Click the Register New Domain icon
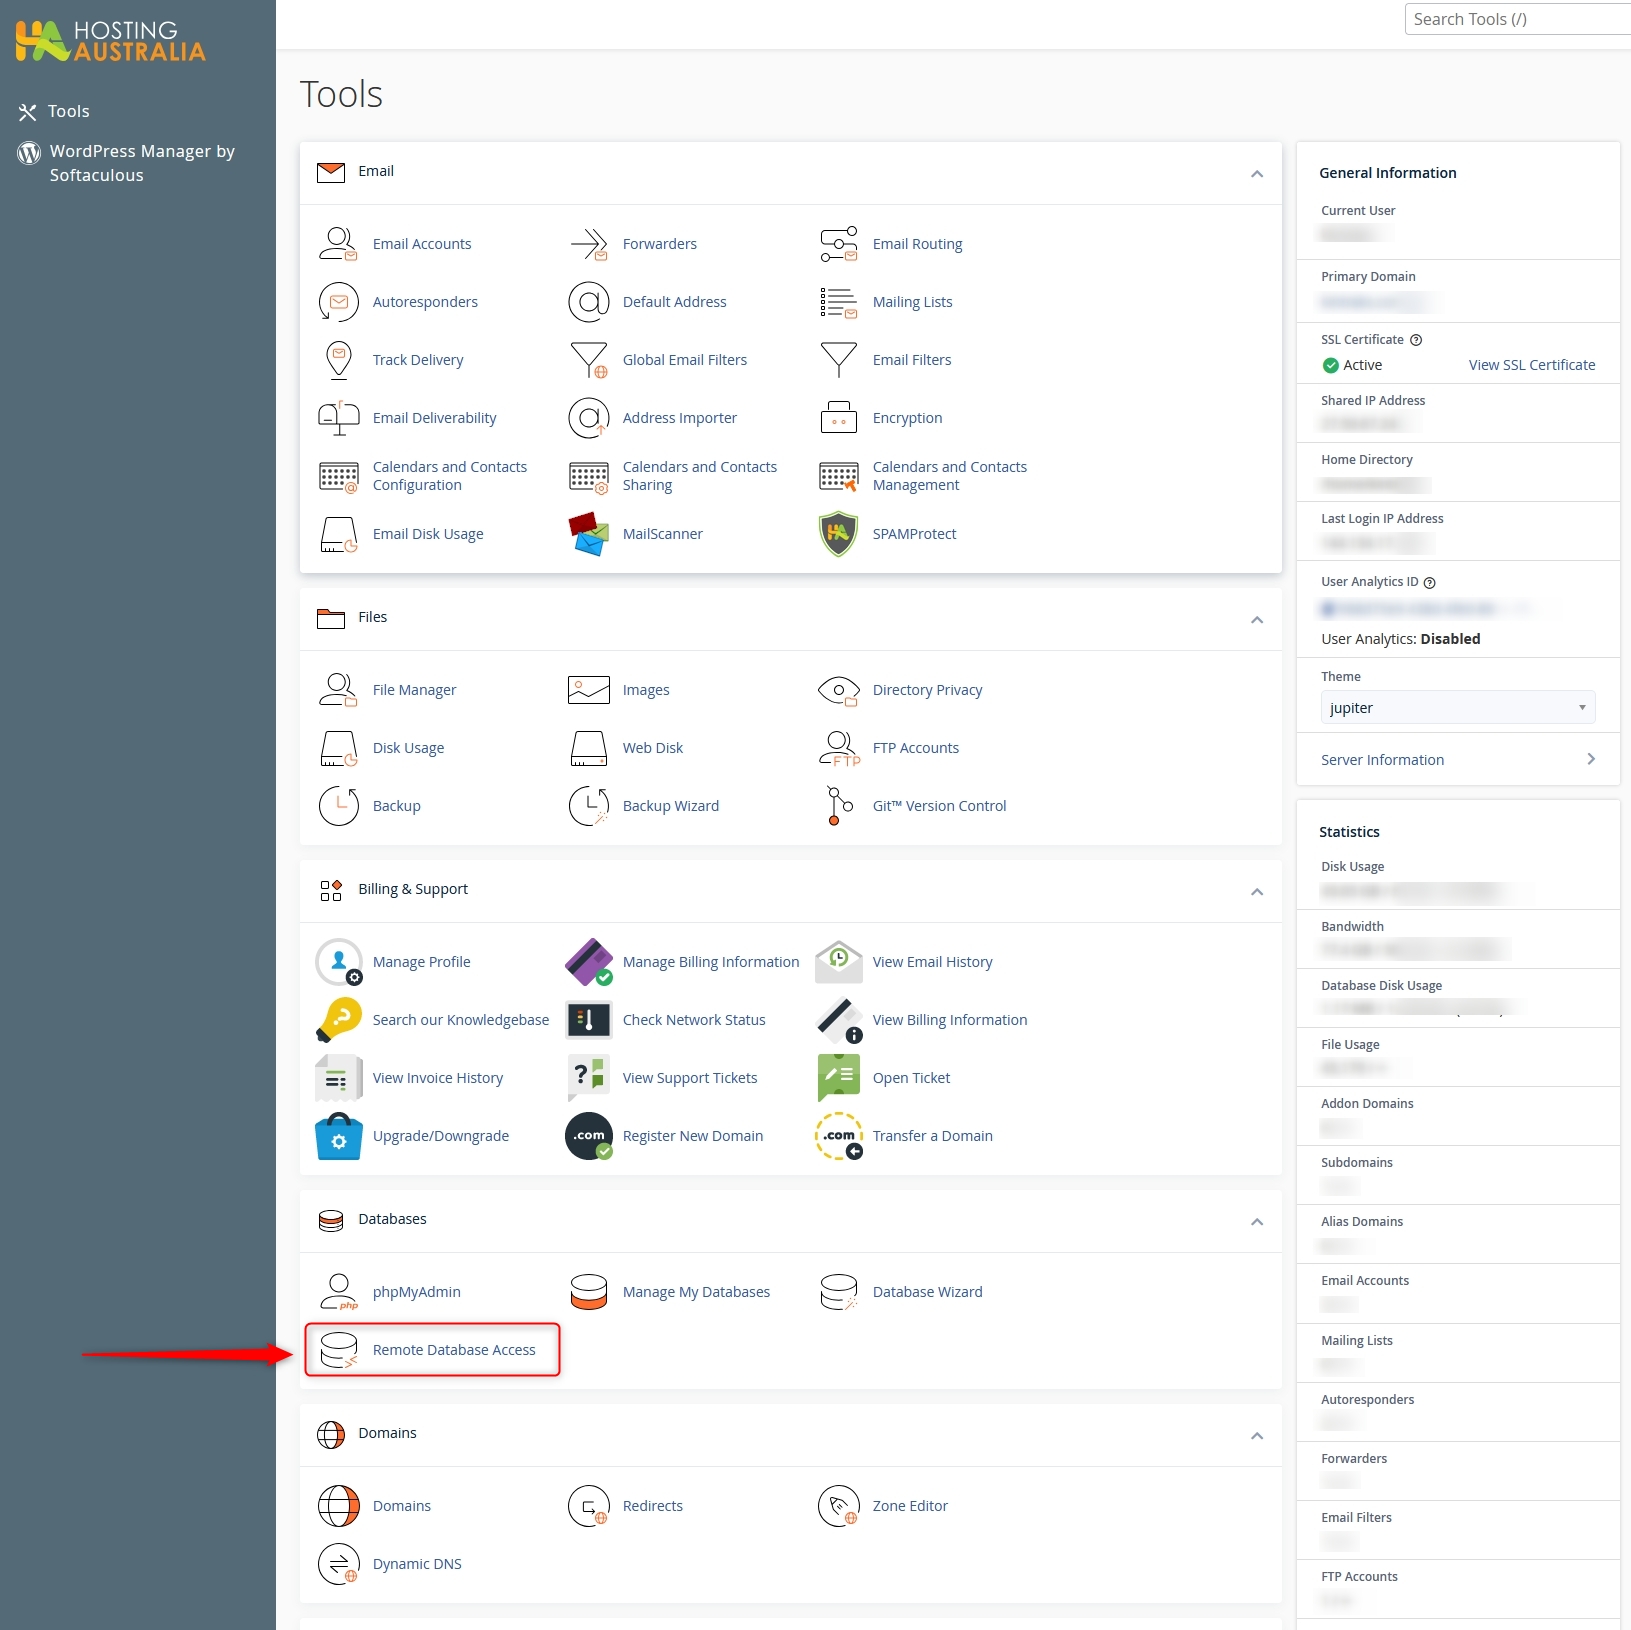 (588, 1136)
